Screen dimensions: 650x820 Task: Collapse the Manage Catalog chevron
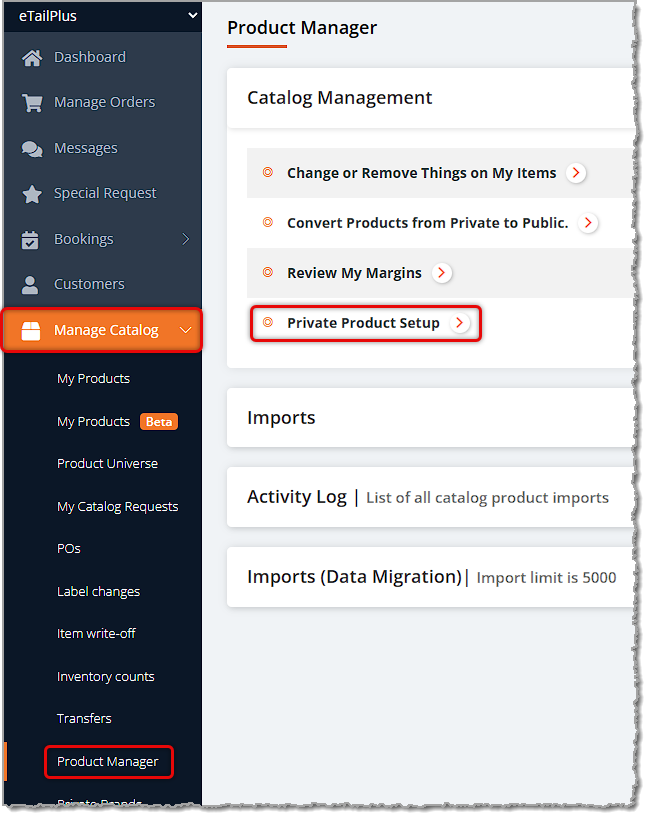click(186, 331)
